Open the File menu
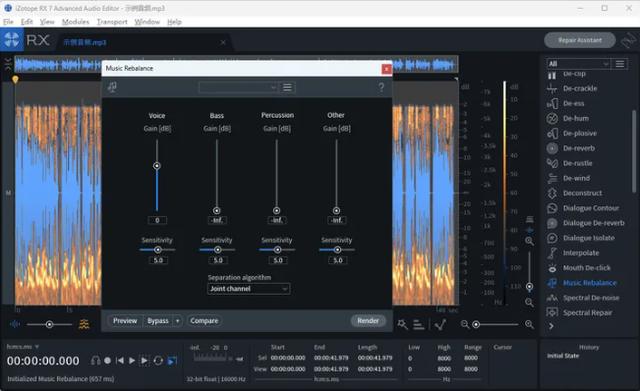 coord(8,22)
